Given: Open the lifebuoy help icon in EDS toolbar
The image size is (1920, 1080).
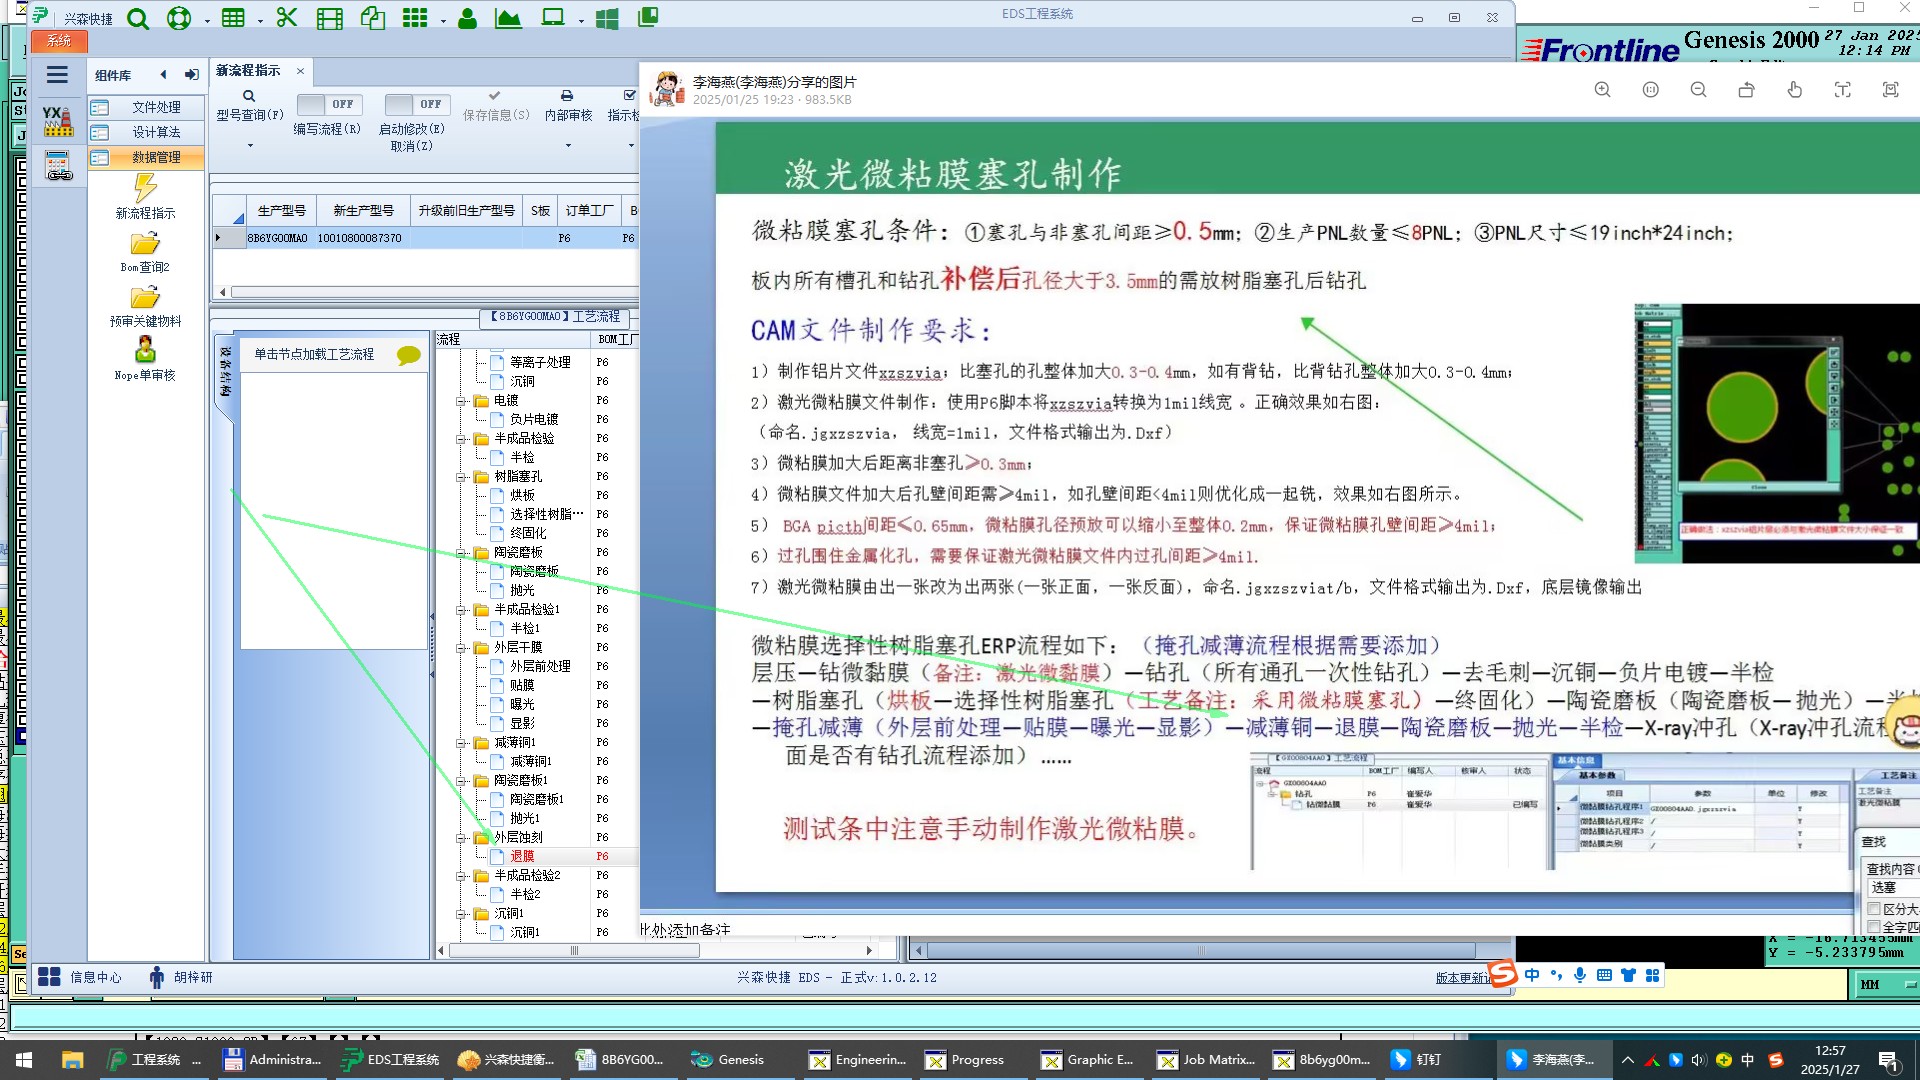Looking at the screenshot, I should (x=179, y=18).
